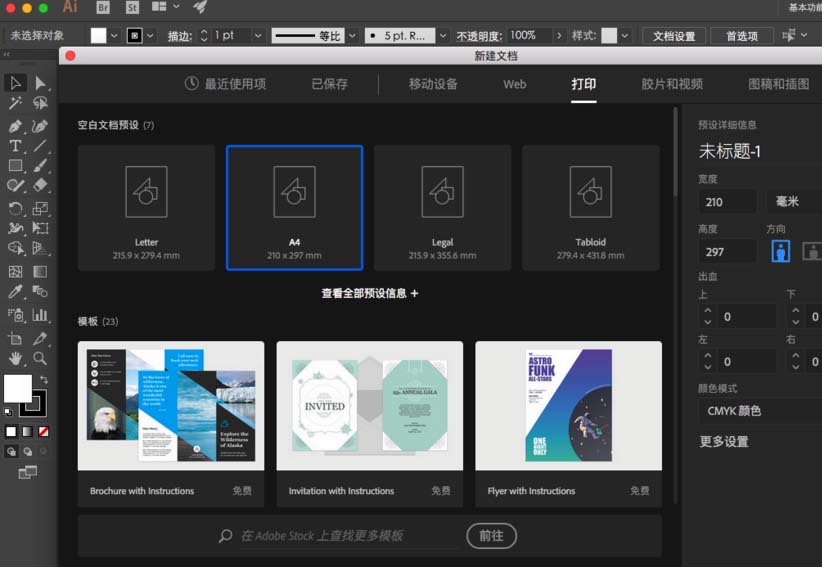Open Adobe Bridge from Br icon
The height and width of the screenshot is (567, 822).
(103, 7)
